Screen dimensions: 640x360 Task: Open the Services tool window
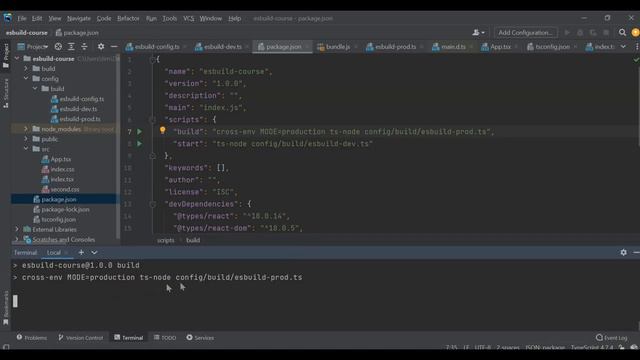pyautogui.click(x=200, y=338)
